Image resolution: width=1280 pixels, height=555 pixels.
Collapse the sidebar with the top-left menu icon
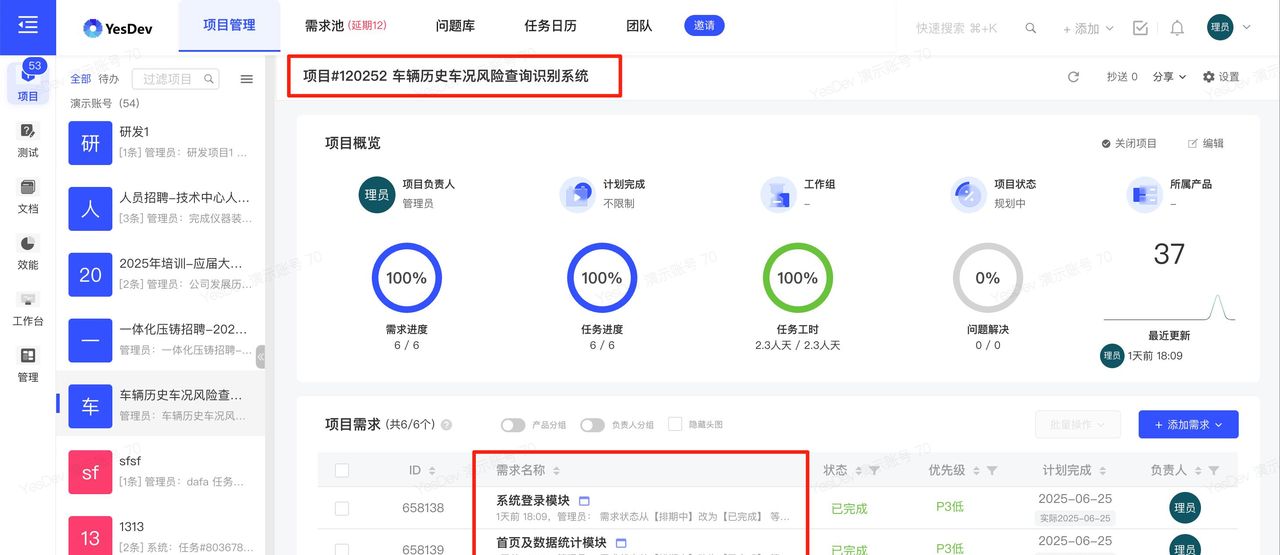pos(28,26)
